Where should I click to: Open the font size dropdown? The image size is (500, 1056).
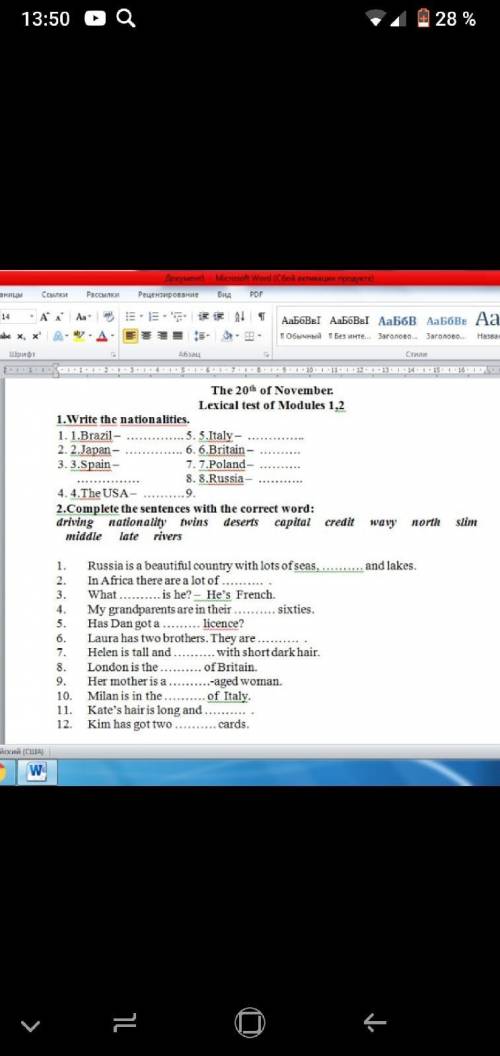pos(31,317)
